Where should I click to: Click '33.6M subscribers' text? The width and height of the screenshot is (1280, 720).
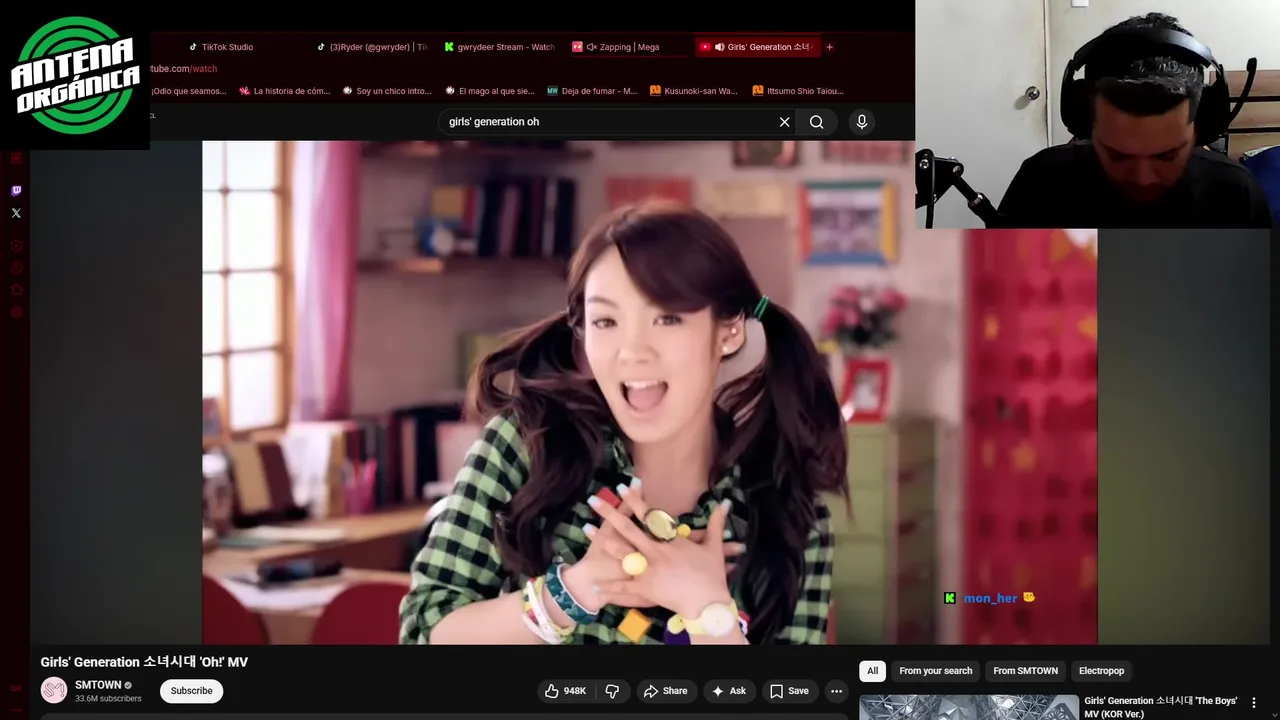click(108, 698)
